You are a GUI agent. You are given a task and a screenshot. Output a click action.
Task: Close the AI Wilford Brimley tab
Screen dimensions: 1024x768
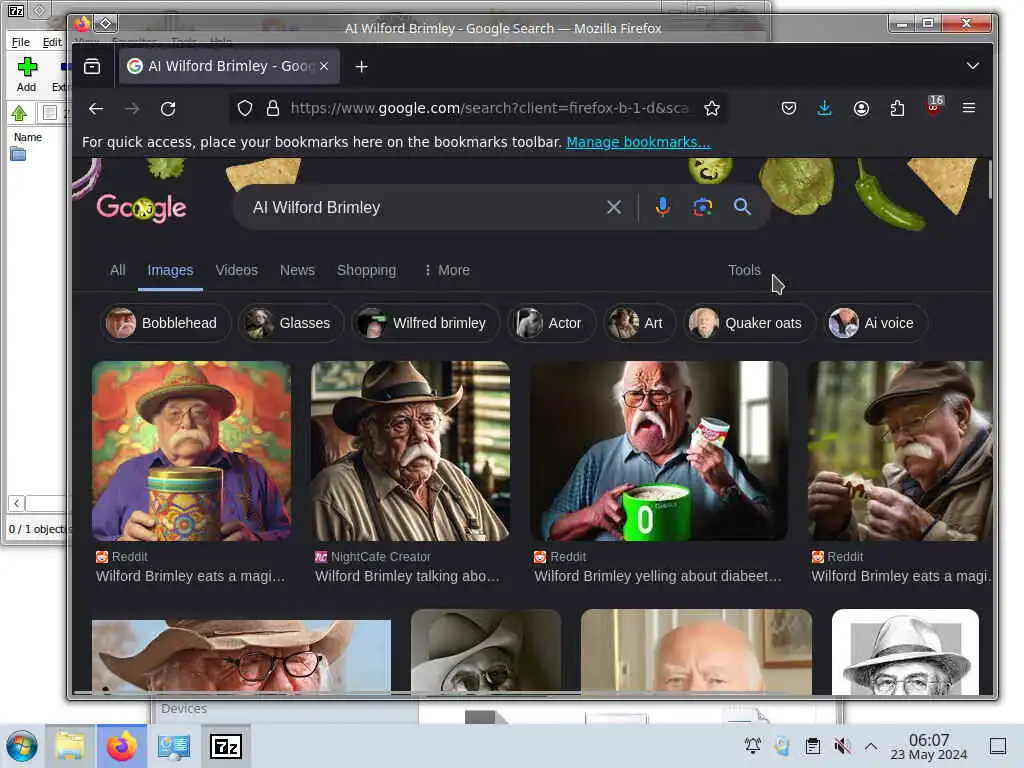coord(324,66)
